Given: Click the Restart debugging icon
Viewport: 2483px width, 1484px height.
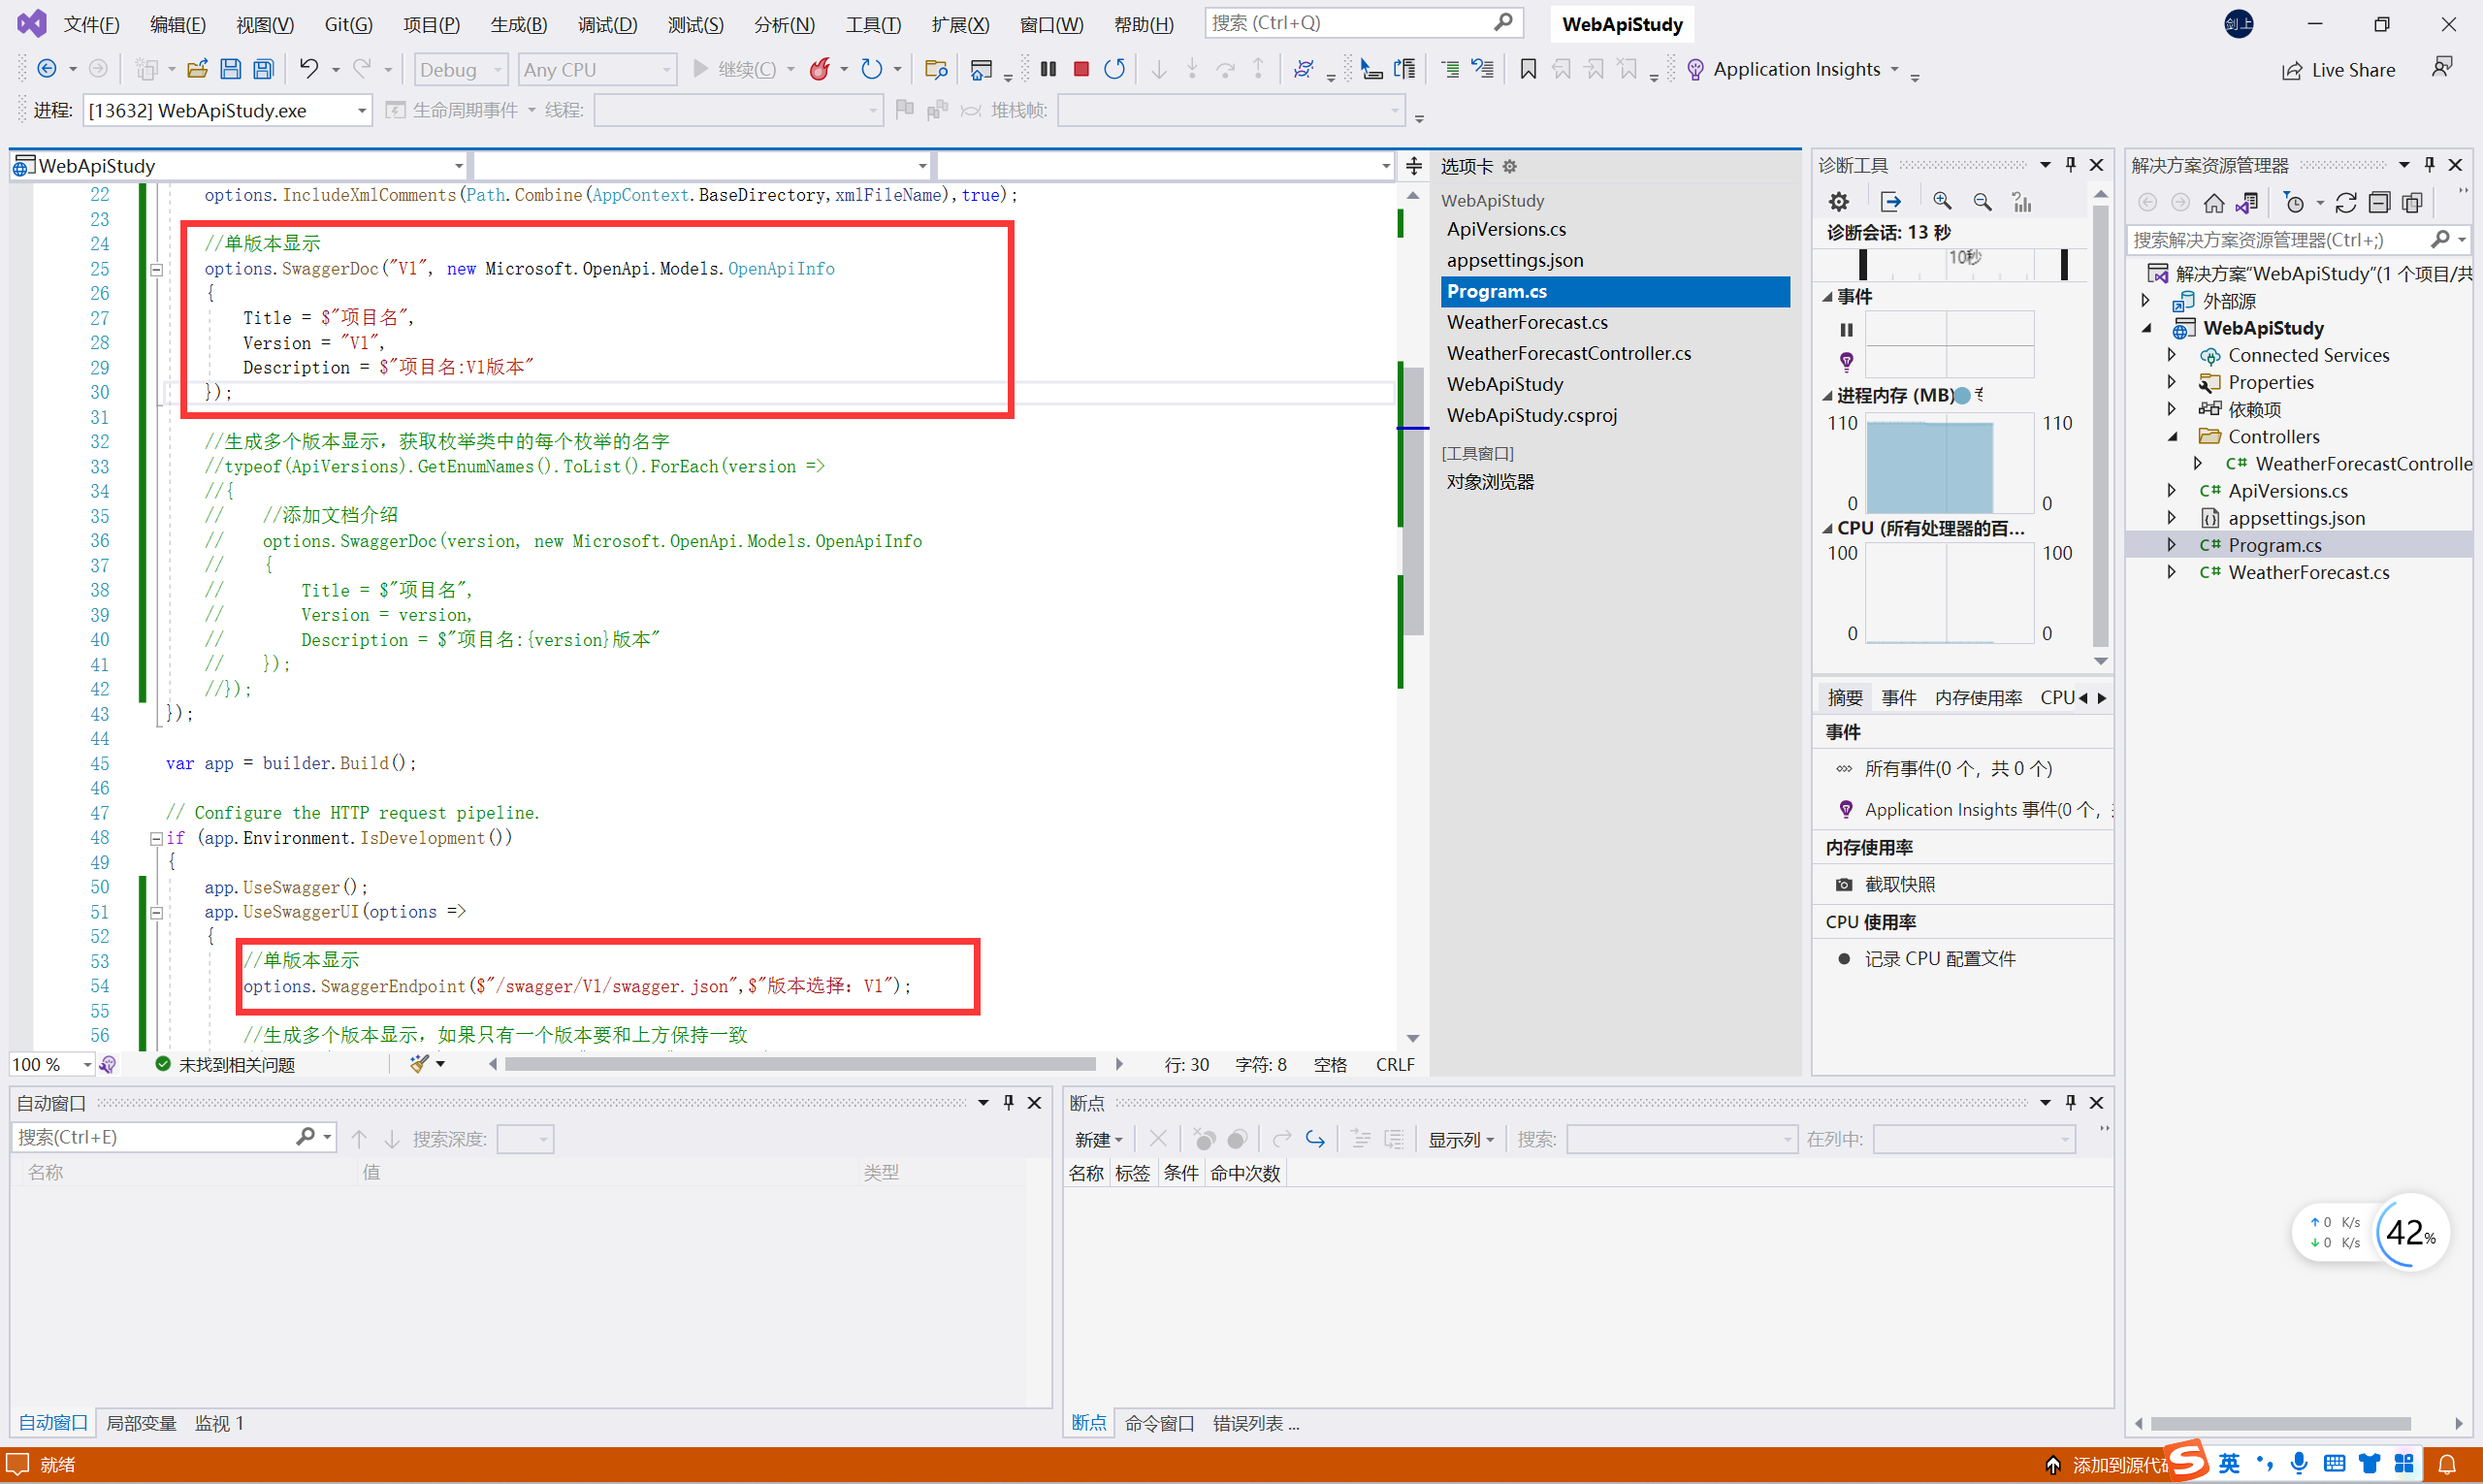Looking at the screenshot, I should tap(1113, 69).
